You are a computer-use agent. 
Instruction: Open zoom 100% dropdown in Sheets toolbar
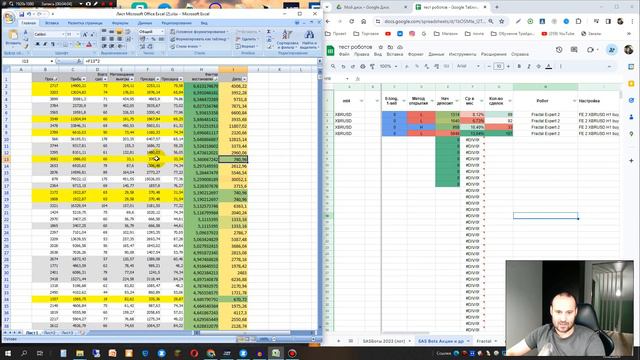388,66
